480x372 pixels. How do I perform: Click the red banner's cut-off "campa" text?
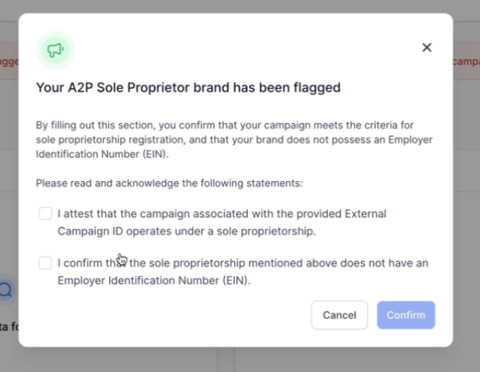(x=466, y=62)
